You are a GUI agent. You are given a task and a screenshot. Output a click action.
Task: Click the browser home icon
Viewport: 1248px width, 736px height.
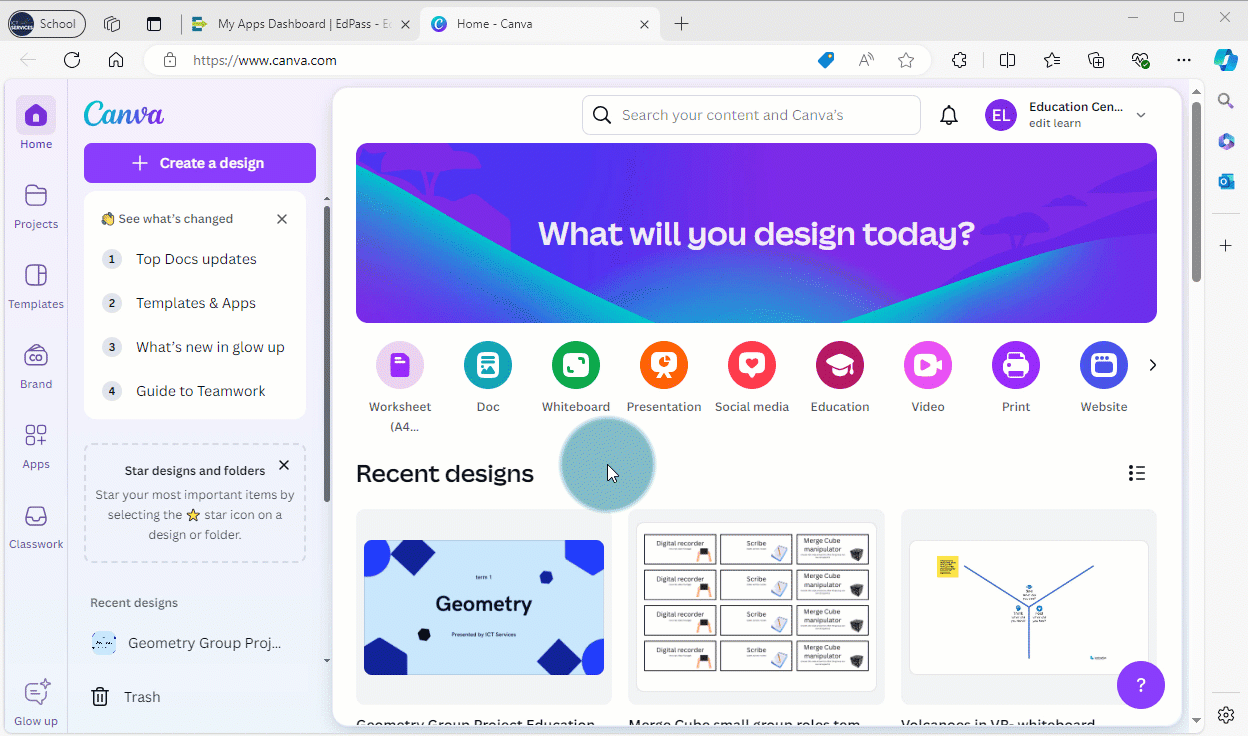pyautogui.click(x=116, y=60)
